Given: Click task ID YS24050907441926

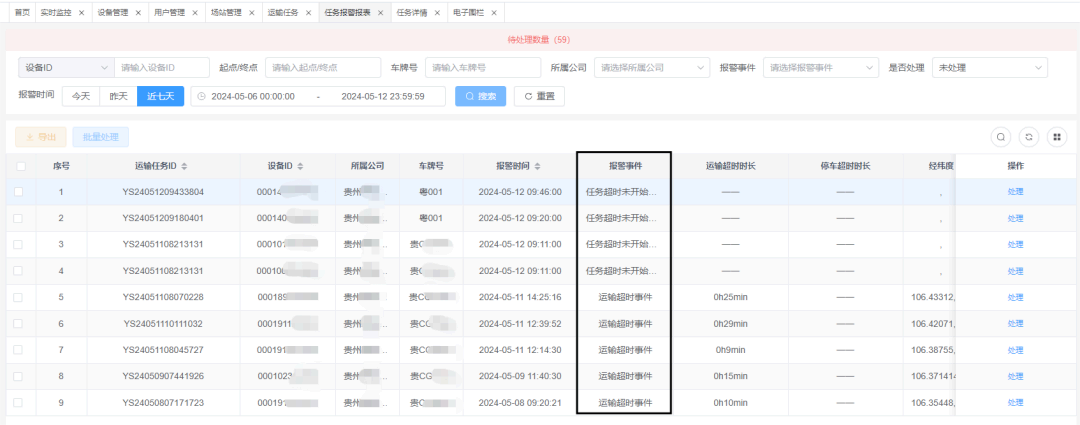Looking at the screenshot, I should tap(163, 376).
